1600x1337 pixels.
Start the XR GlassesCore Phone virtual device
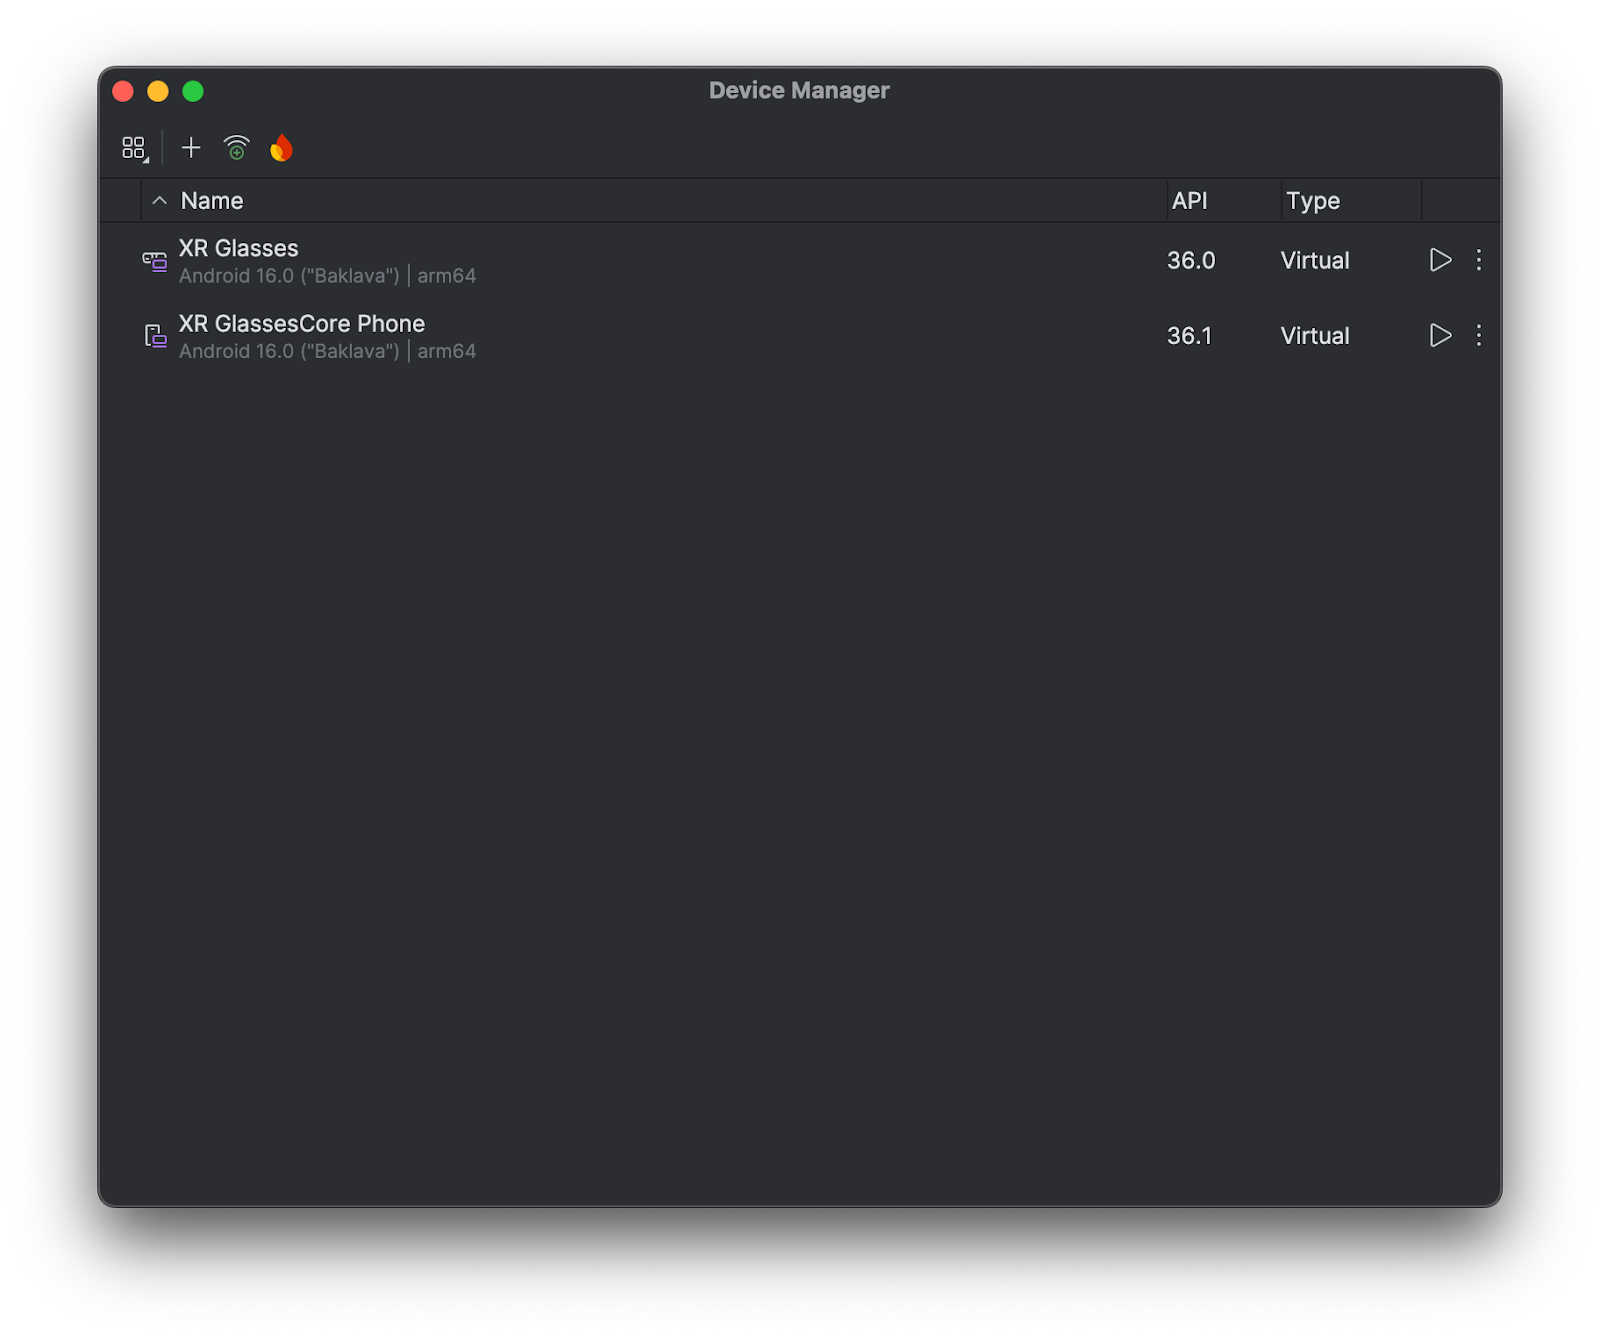pos(1440,336)
